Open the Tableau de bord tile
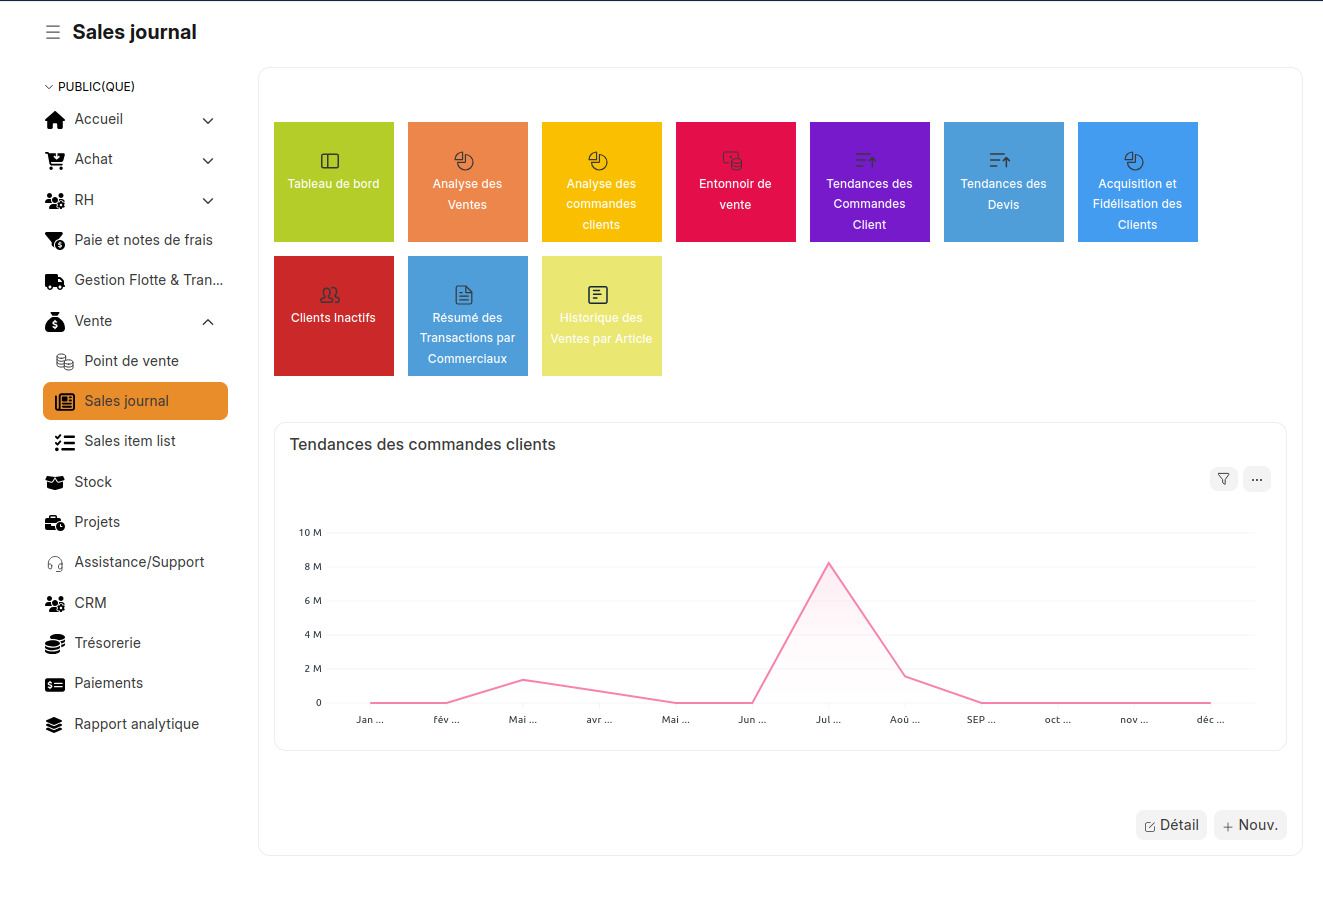The height and width of the screenshot is (913, 1323). click(x=333, y=182)
